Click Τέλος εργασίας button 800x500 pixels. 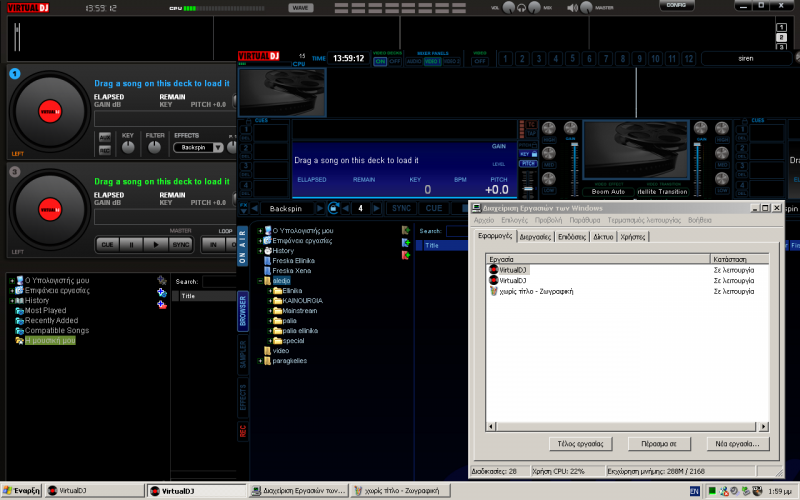pos(581,444)
